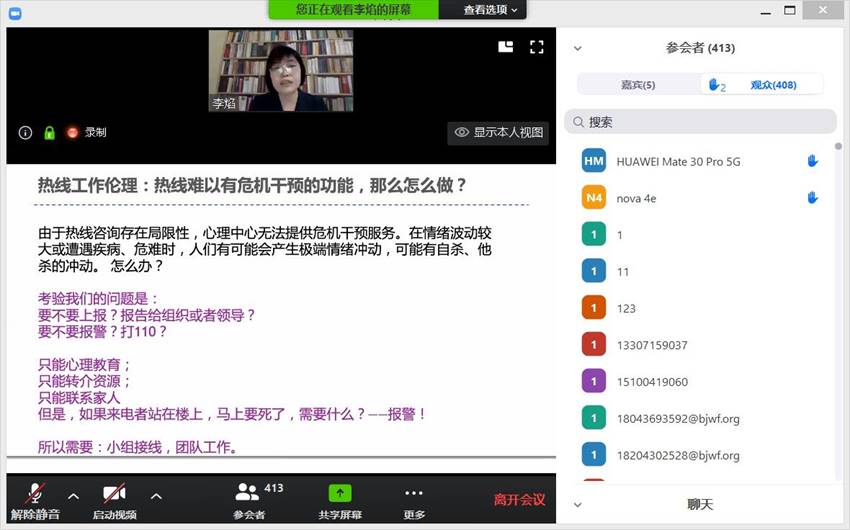The image size is (850, 530).
Task: Click the raised hand count icon
Action: [x=717, y=85]
